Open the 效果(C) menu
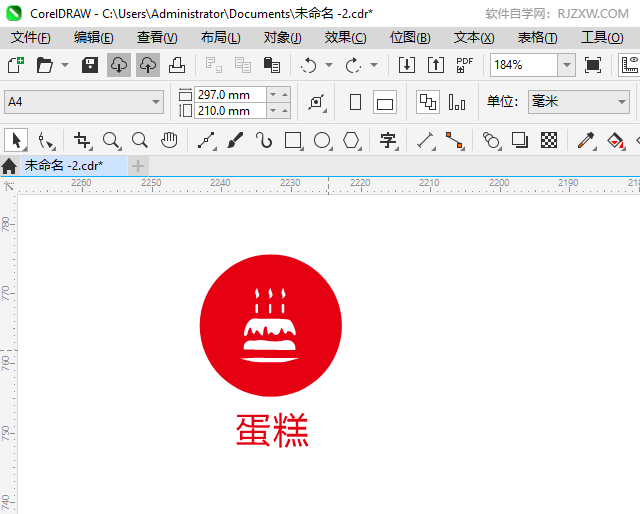Image resolution: width=640 pixels, height=514 pixels. tap(345, 38)
